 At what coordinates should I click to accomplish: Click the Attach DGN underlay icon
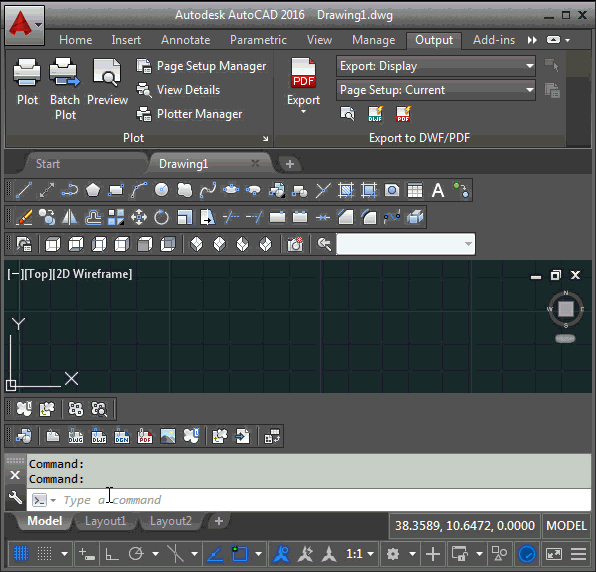122,436
